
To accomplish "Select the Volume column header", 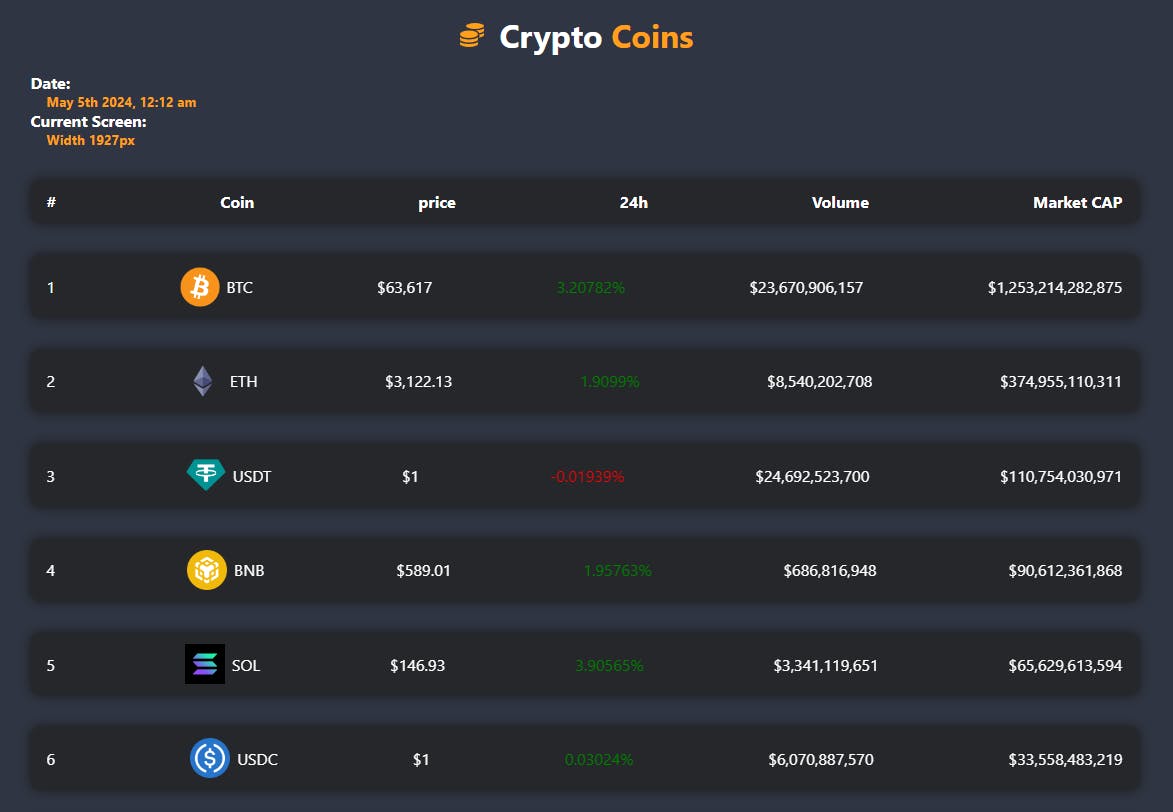I will [x=840, y=203].
